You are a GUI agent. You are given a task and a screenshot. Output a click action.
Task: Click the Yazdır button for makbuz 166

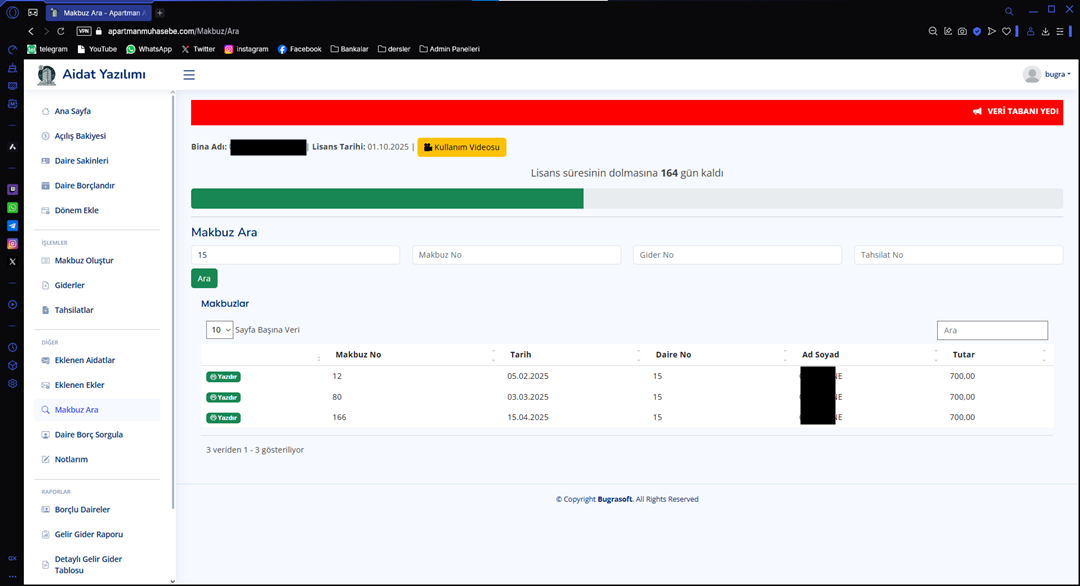[x=223, y=417]
